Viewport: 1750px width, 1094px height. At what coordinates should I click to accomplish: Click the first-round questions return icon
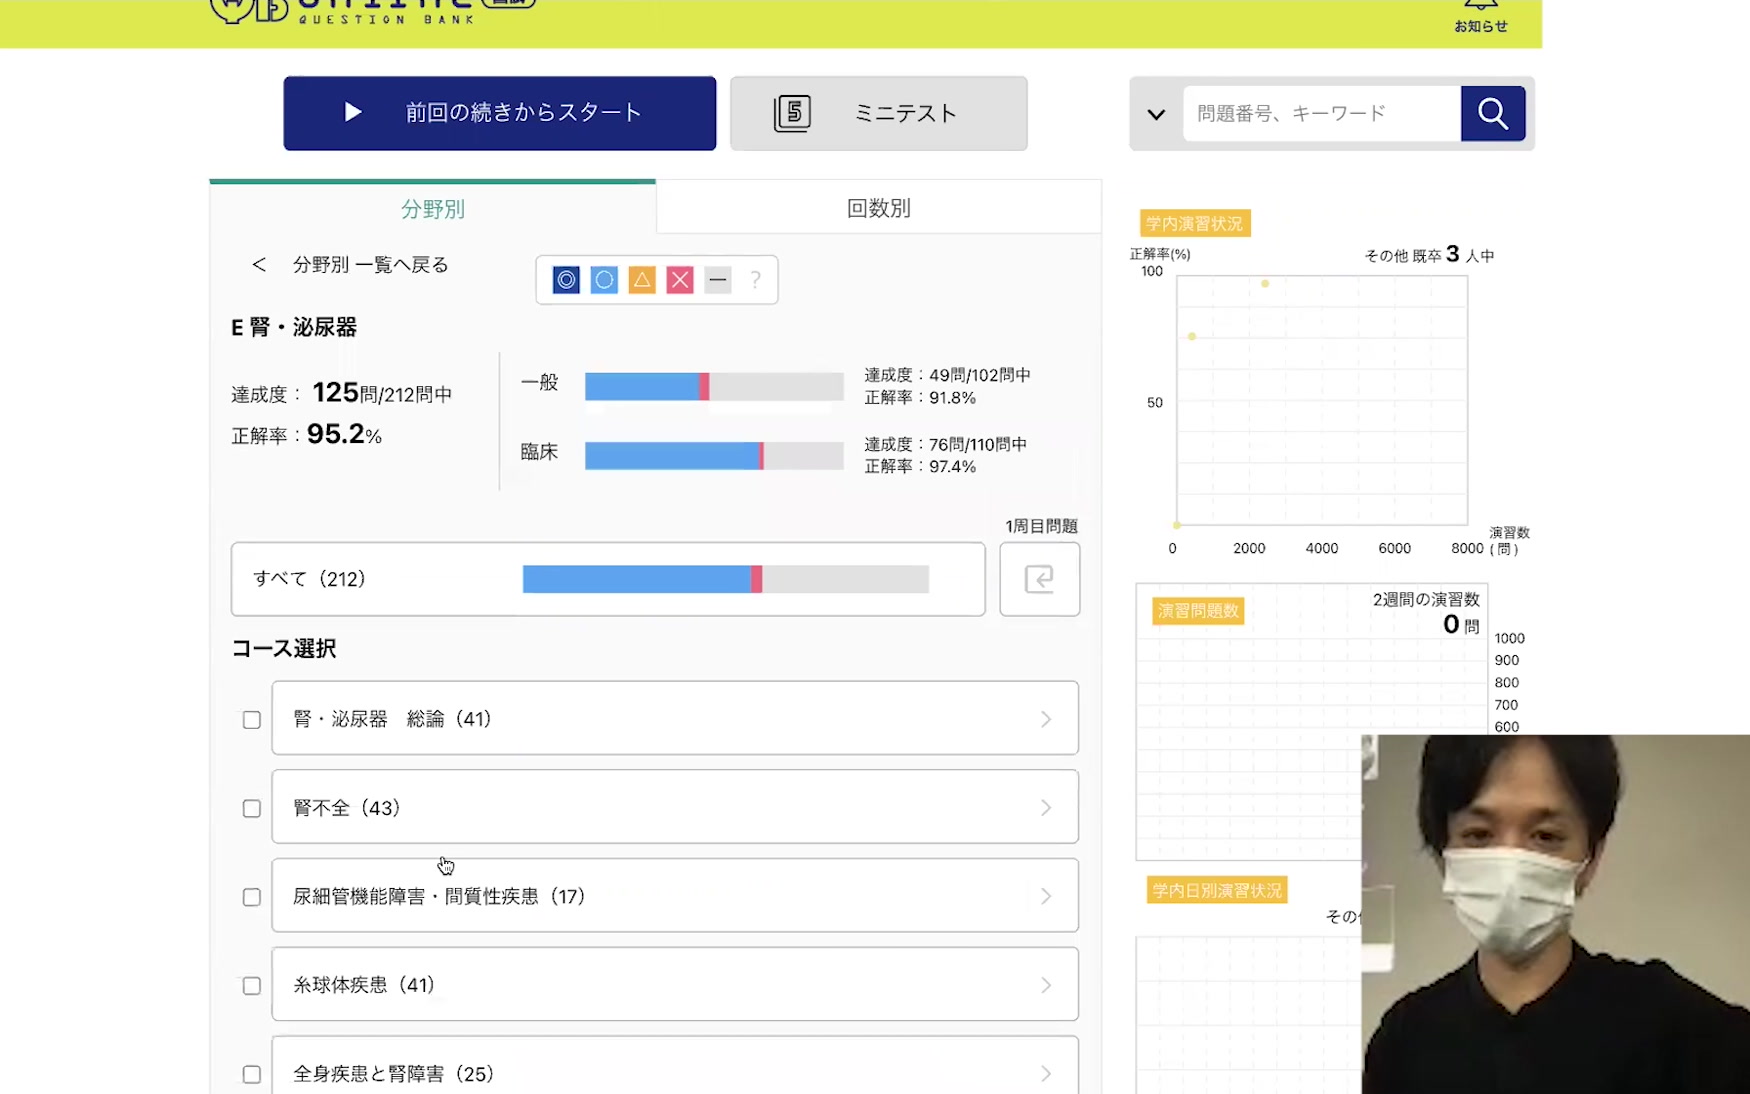point(1039,579)
